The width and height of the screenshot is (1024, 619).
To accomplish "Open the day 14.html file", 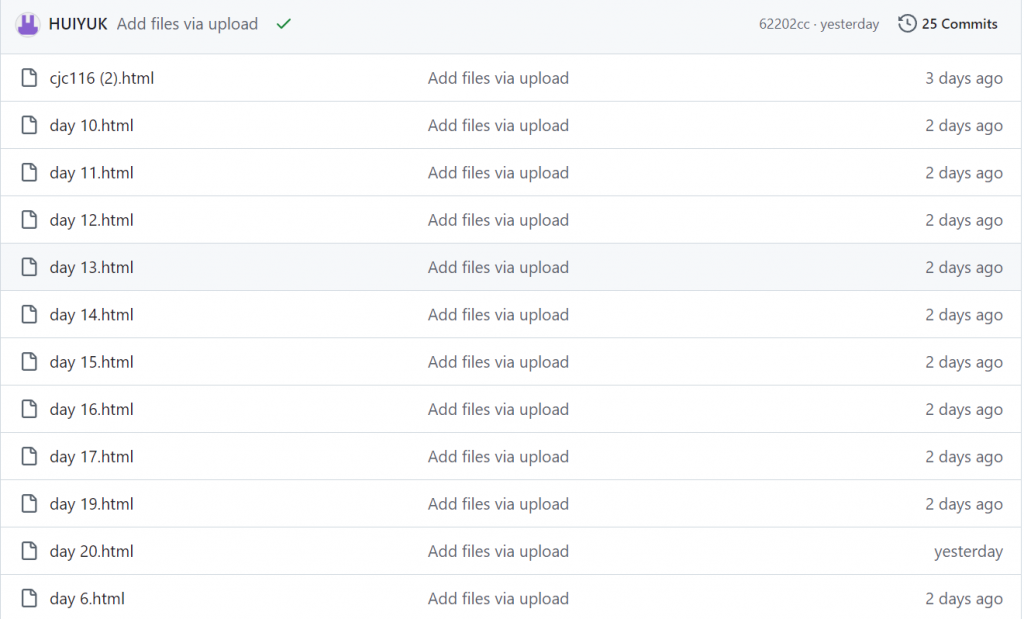I will (x=91, y=315).
